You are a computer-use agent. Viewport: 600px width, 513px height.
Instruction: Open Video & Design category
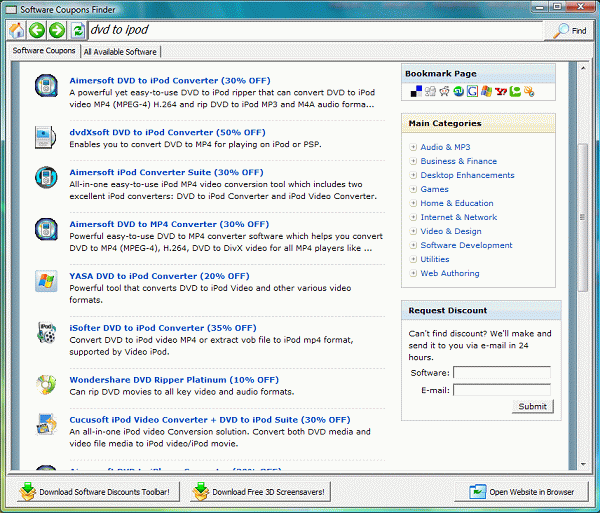click(x=451, y=231)
